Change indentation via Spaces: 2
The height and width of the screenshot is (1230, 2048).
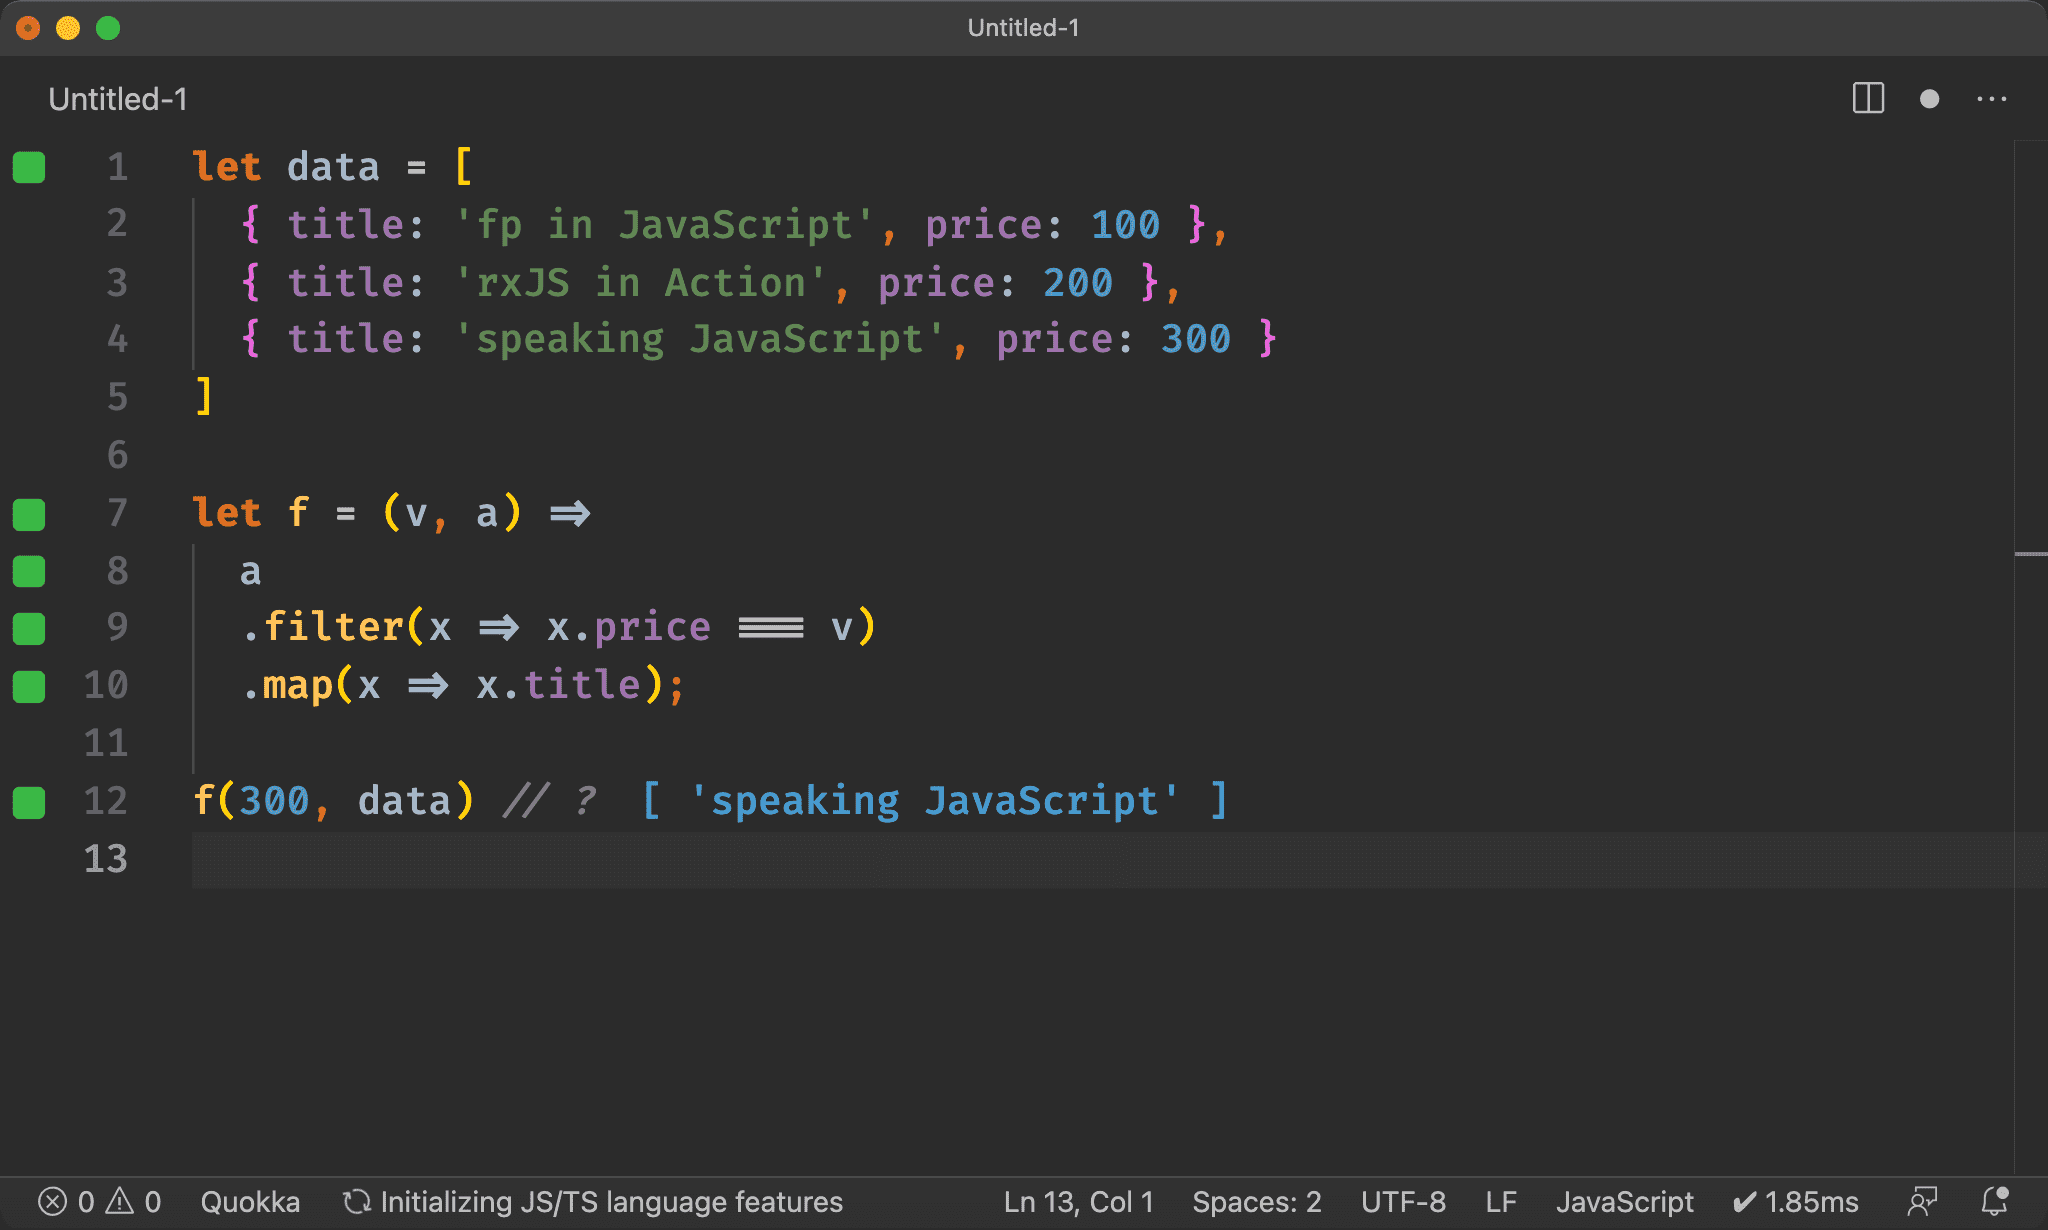click(x=1257, y=1201)
